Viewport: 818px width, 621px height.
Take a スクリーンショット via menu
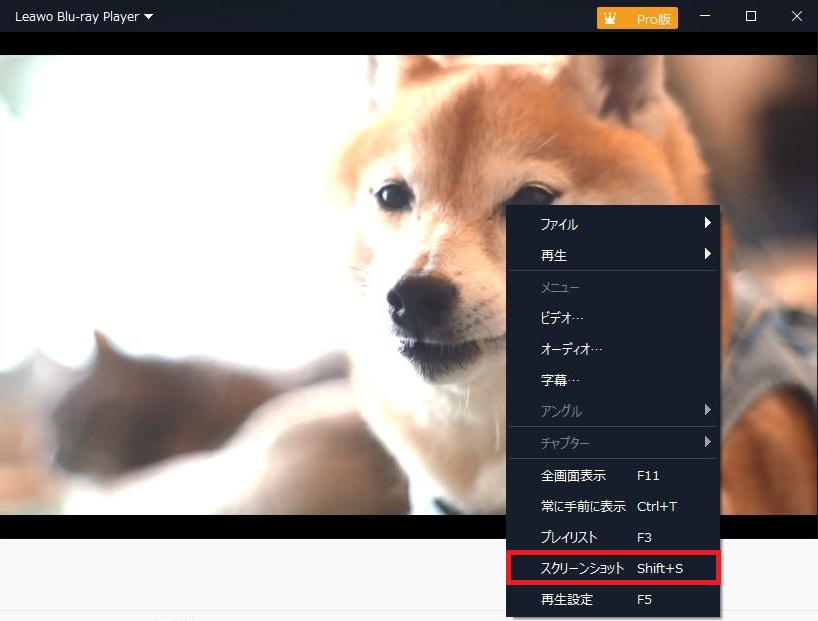pyautogui.click(x=612, y=568)
